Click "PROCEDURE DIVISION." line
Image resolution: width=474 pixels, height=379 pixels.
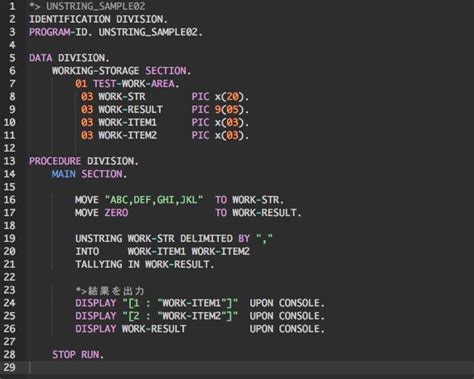84,161
